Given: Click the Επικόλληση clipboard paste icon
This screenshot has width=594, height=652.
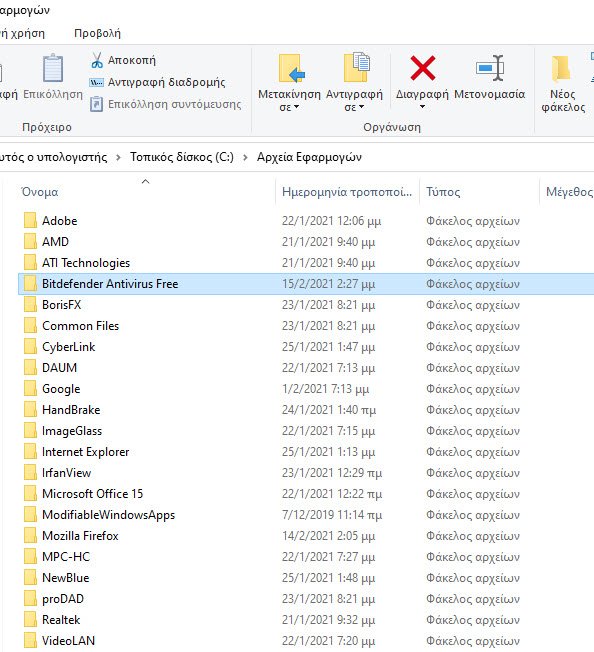Looking at the screenshot, I should point(53,68).
